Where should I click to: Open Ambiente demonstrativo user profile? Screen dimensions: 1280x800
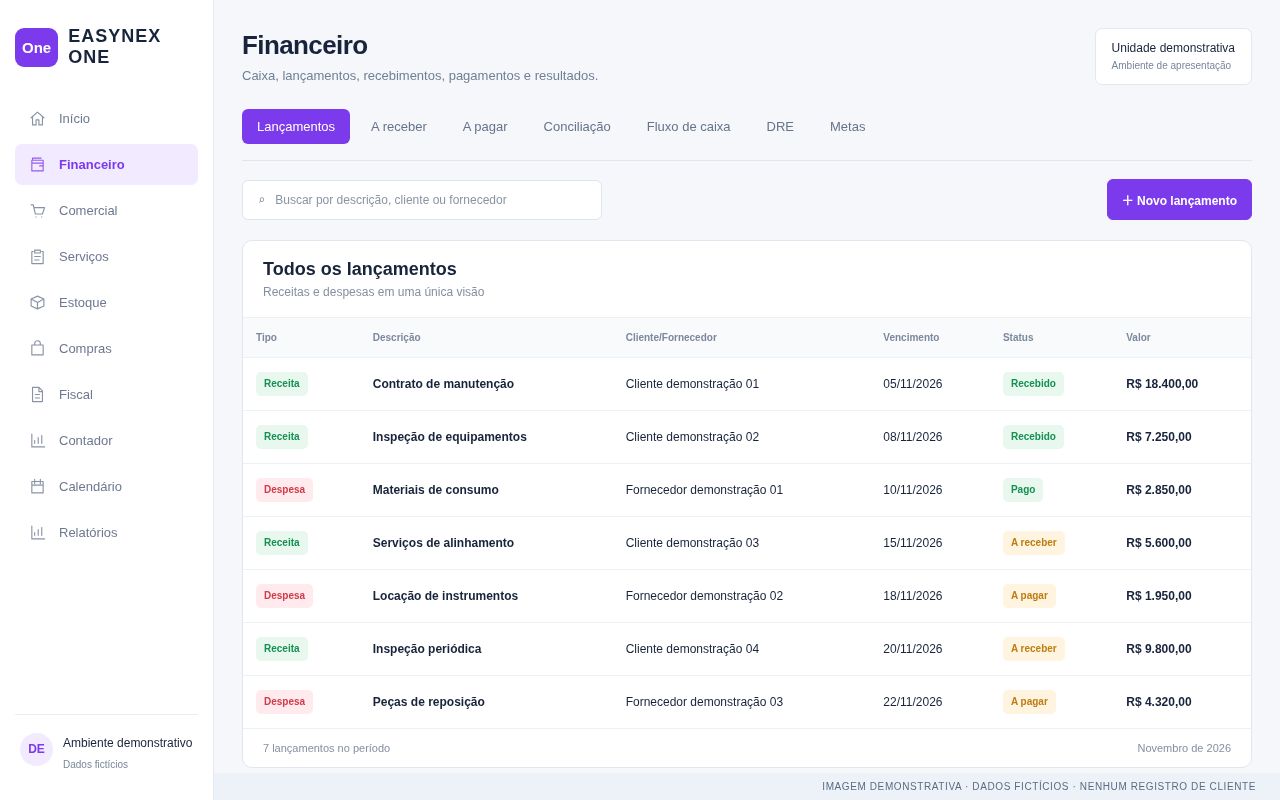[x=107, y=750]
